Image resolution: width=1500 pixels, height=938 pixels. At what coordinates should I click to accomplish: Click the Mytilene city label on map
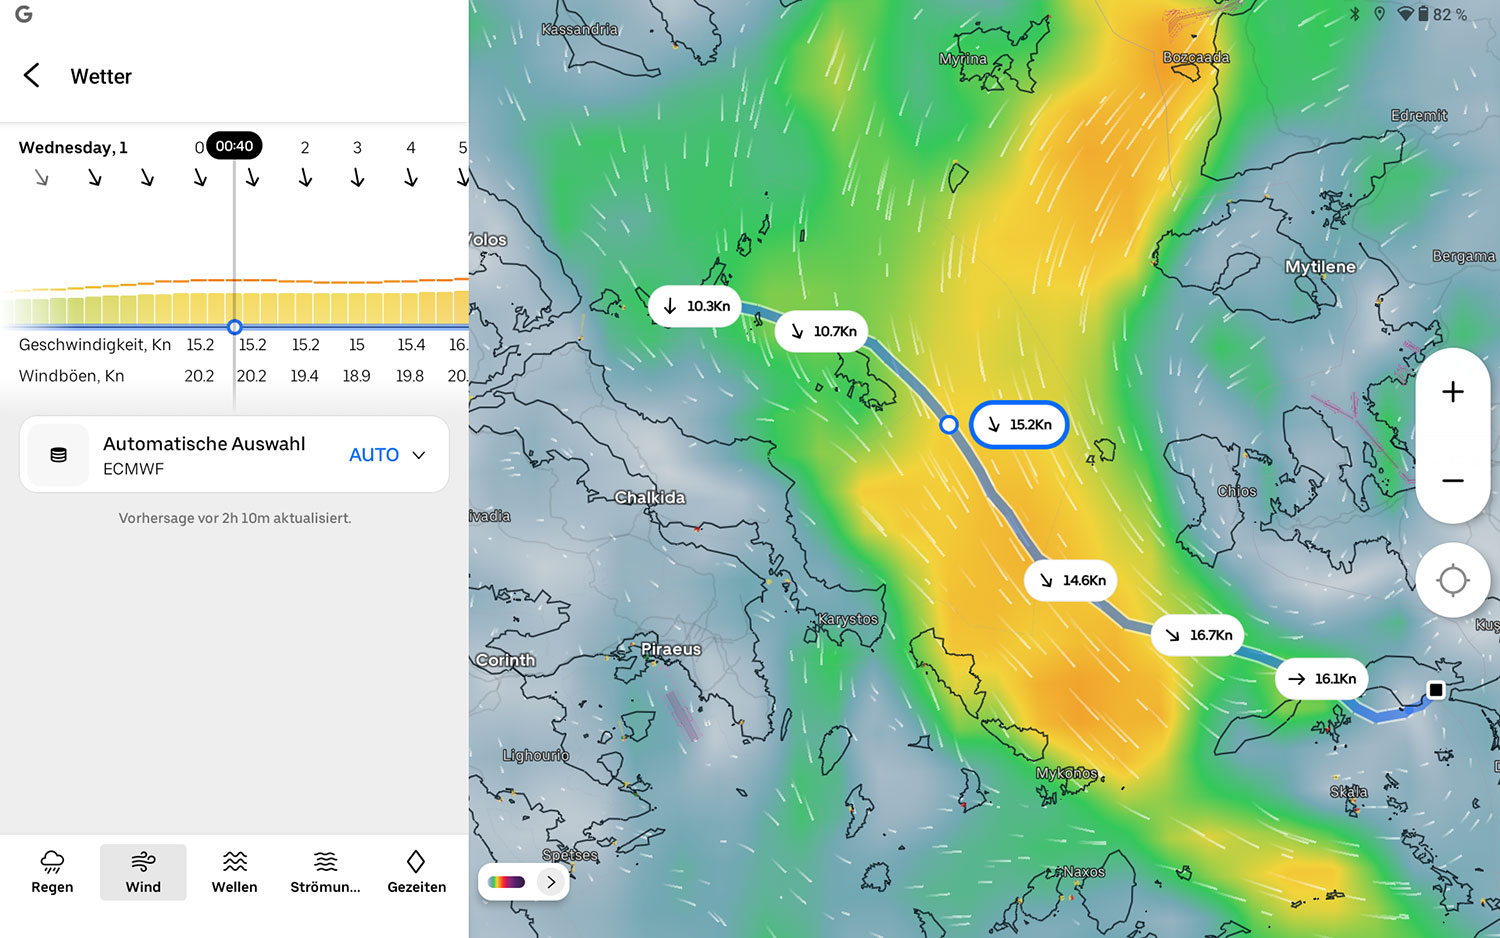click(x=1320, y=267)
